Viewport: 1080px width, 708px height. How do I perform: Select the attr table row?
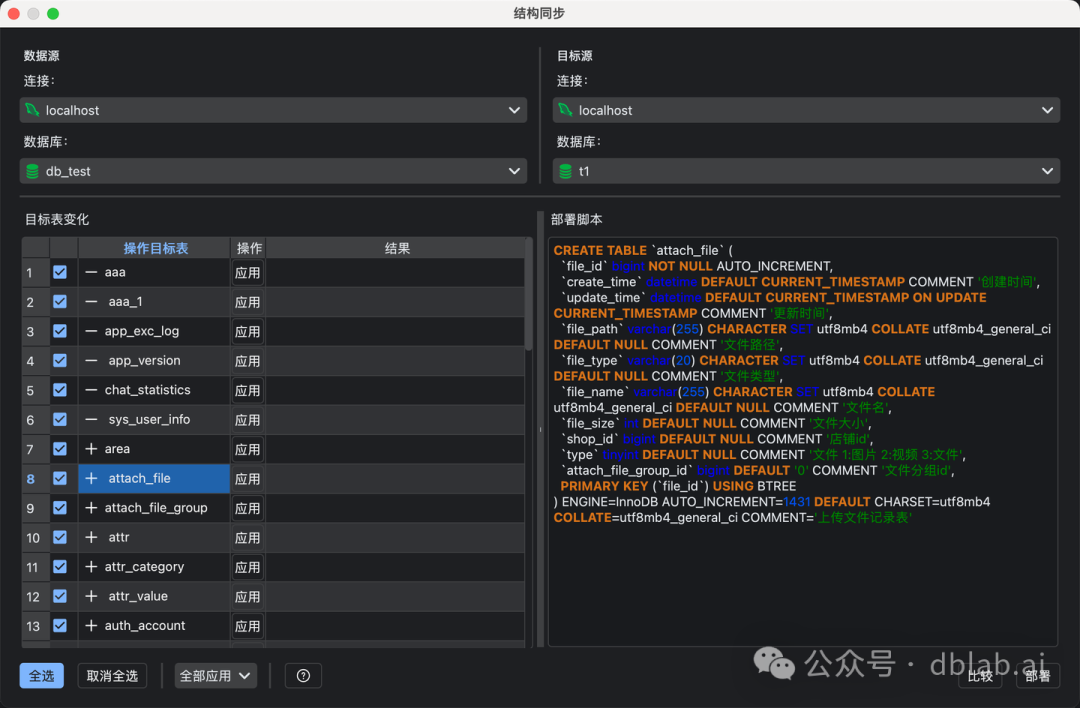point(154,537)
